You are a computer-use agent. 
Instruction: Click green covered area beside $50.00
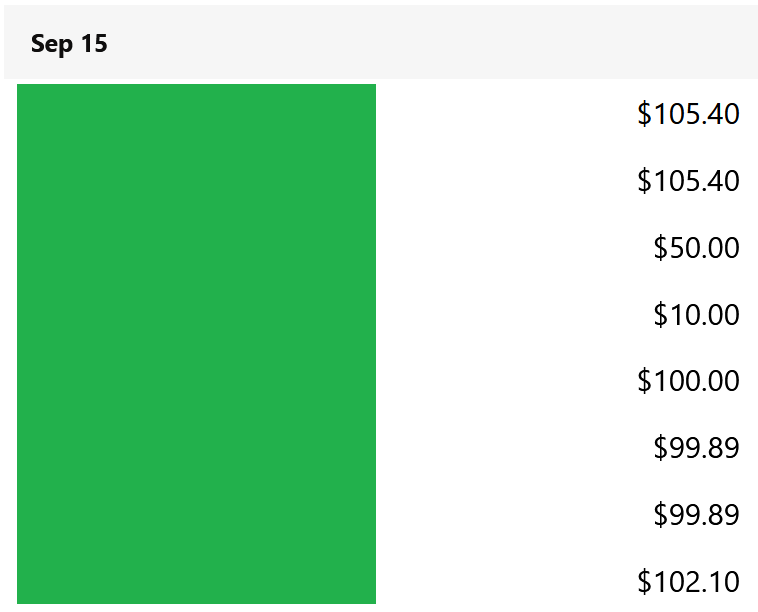tap(196, 248)
